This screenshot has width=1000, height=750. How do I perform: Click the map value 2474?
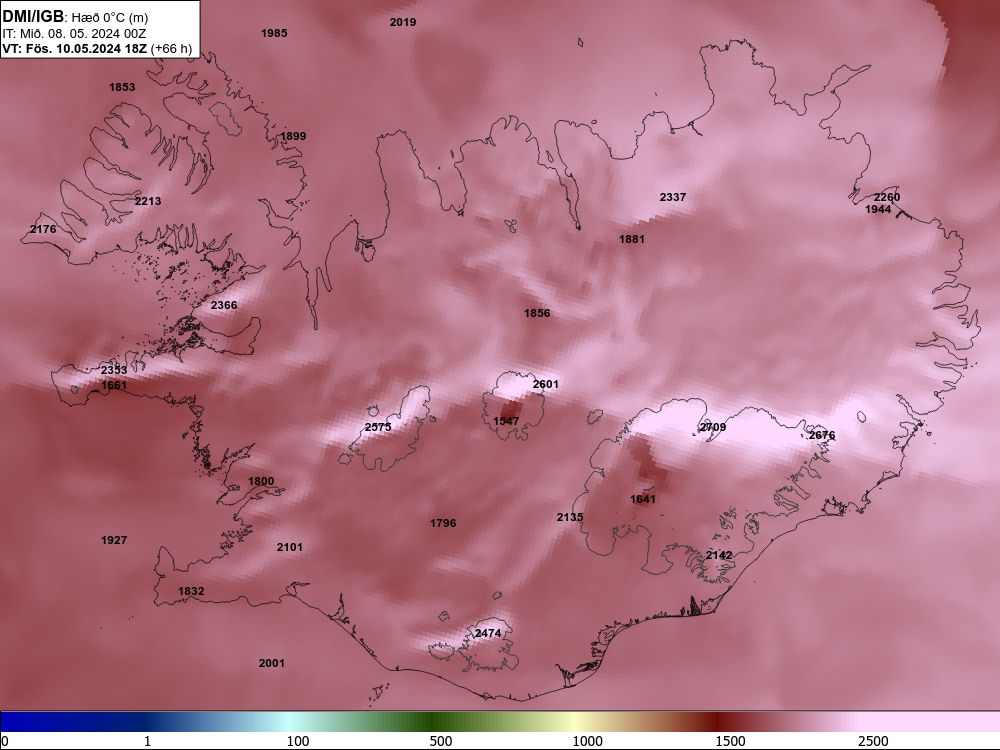[x=488, y=633]
